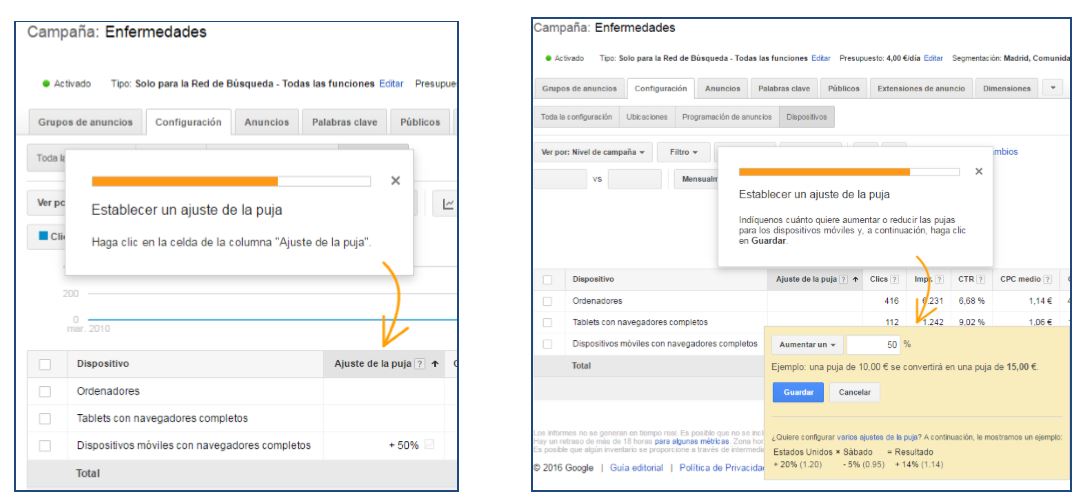Image resolution: width=1080 pixels, height=498 pixels.
Task: Click the chart icon in the left screenshot
Action: [448, 204]
